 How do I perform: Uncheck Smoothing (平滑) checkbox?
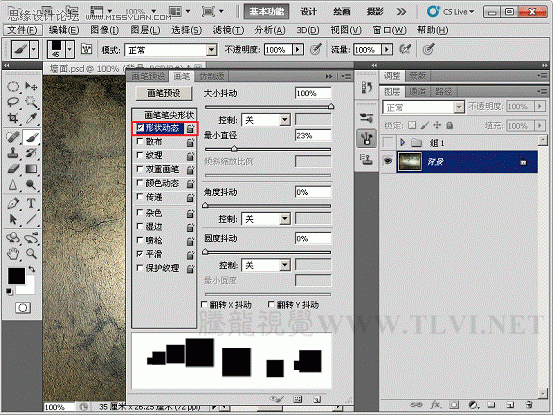[140, 254]
